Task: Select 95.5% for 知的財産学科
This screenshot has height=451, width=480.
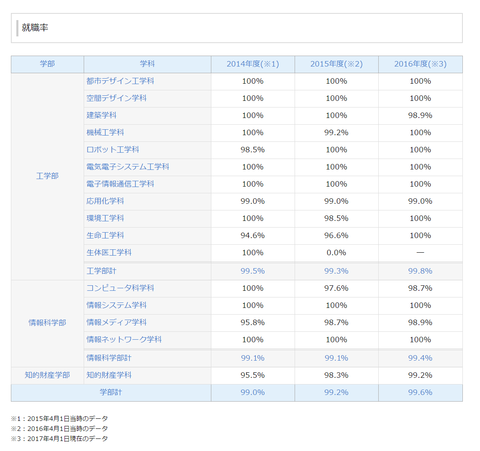Action: tap(253, 375)
